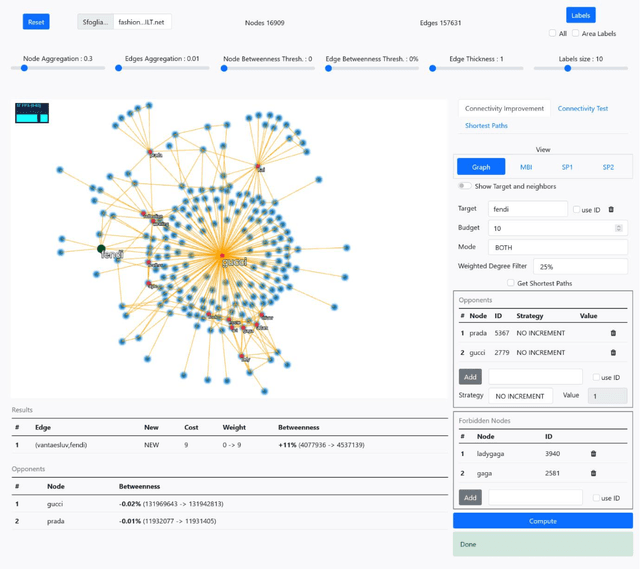Enable the All labels checkbox
Screen dimensions: 640x569
pyautogui.click(x=552, y=33)
